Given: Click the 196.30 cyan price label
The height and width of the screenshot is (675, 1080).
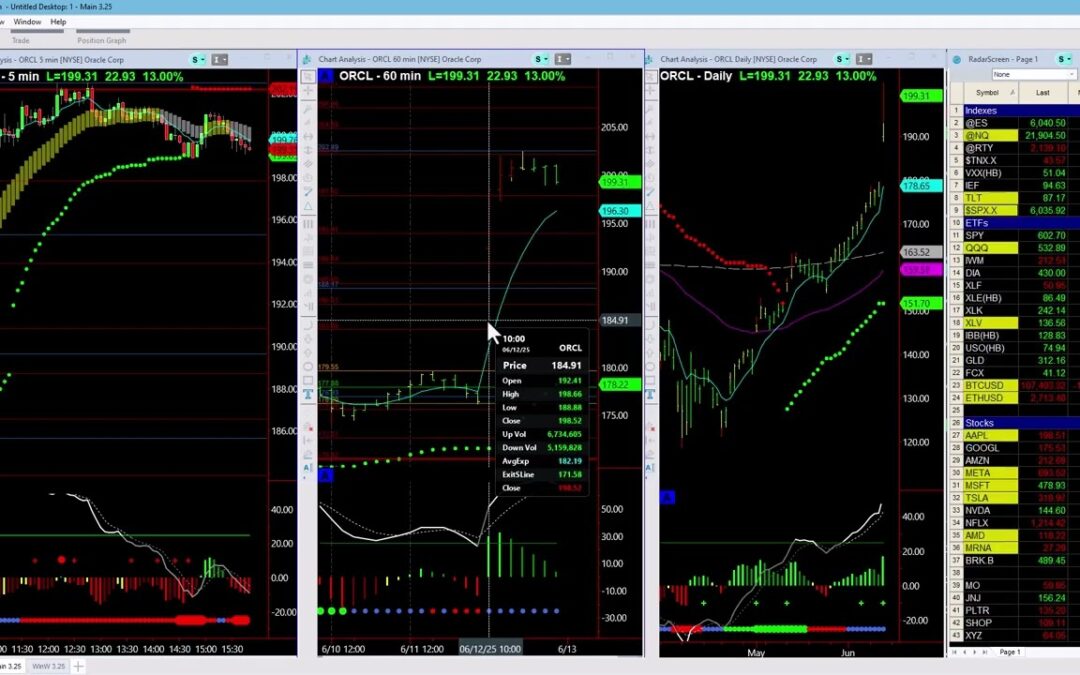Looking at the screenshot, I should [x=620, y=211].
